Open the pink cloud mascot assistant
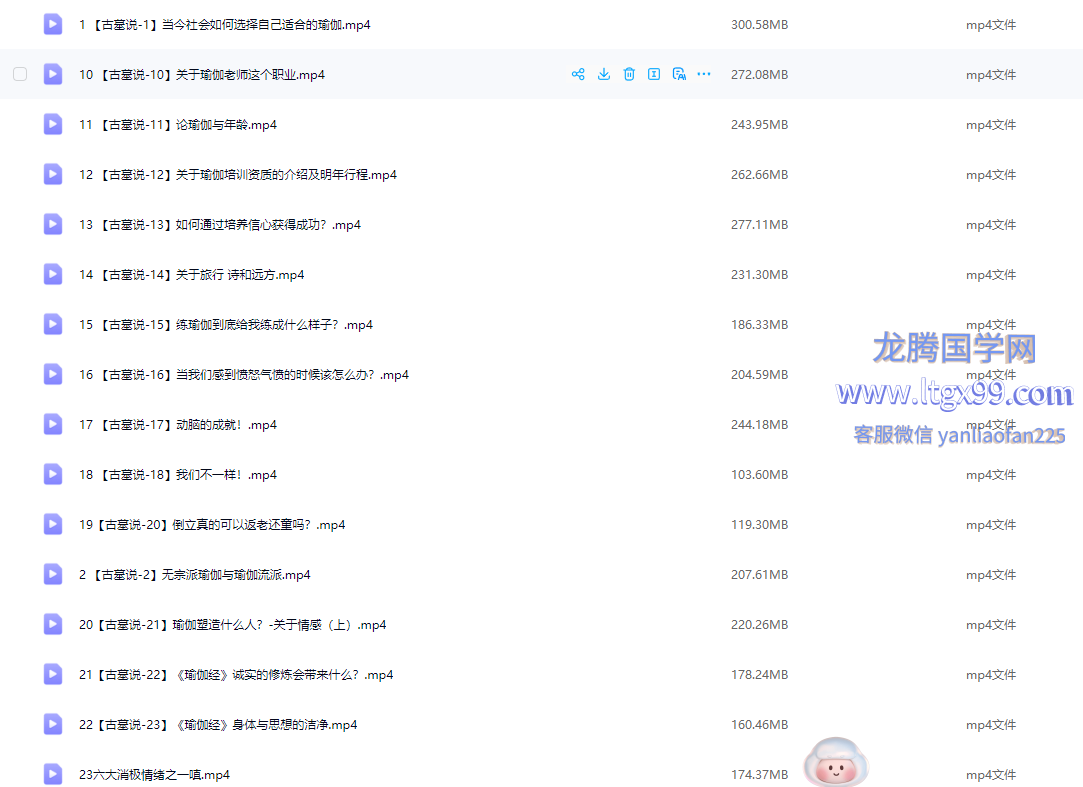The image size is (1083, 787). [x=836, y=765]
